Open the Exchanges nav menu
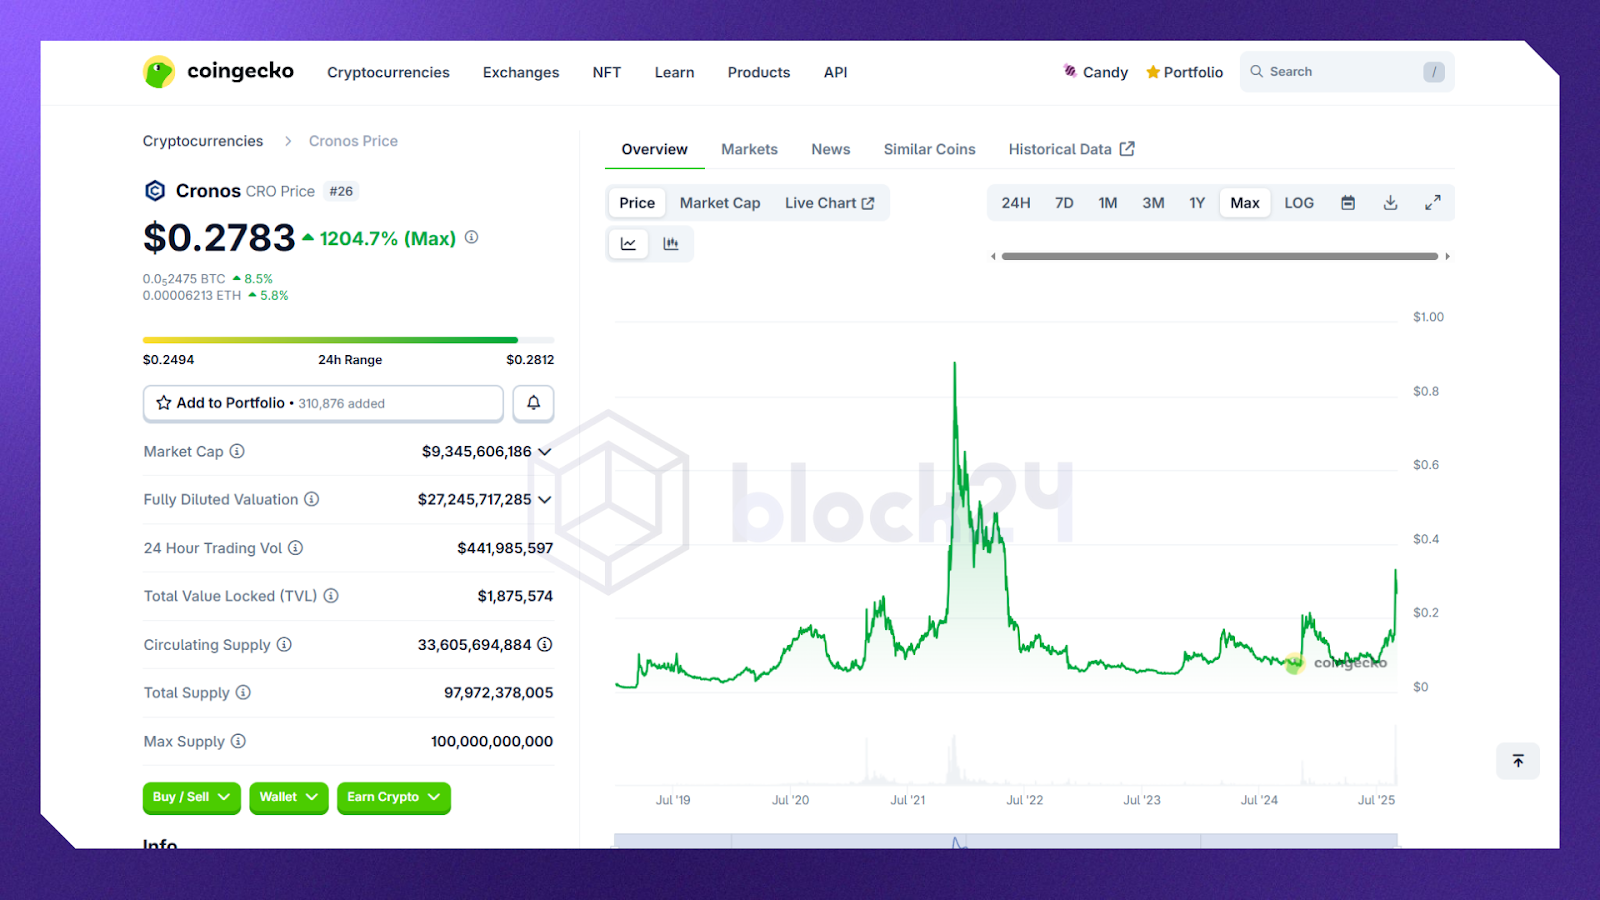This screenshot has height=900, width=1600. point(521,72)
